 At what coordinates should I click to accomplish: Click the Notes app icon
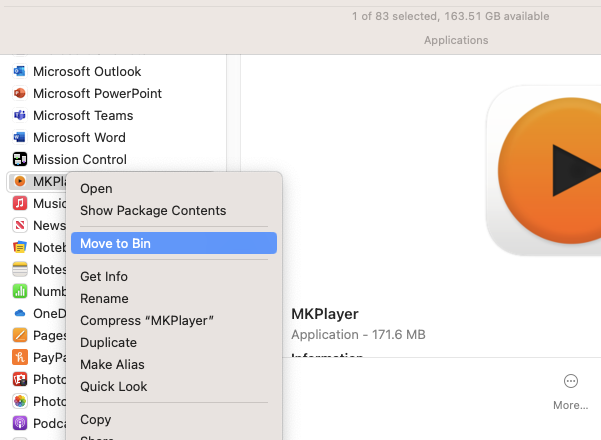20,269
